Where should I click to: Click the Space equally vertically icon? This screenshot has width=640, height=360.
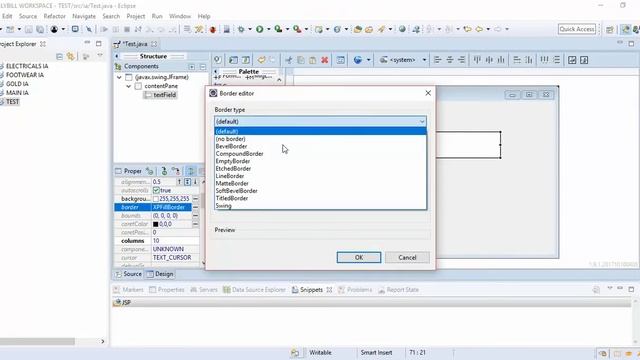(556, 60)
